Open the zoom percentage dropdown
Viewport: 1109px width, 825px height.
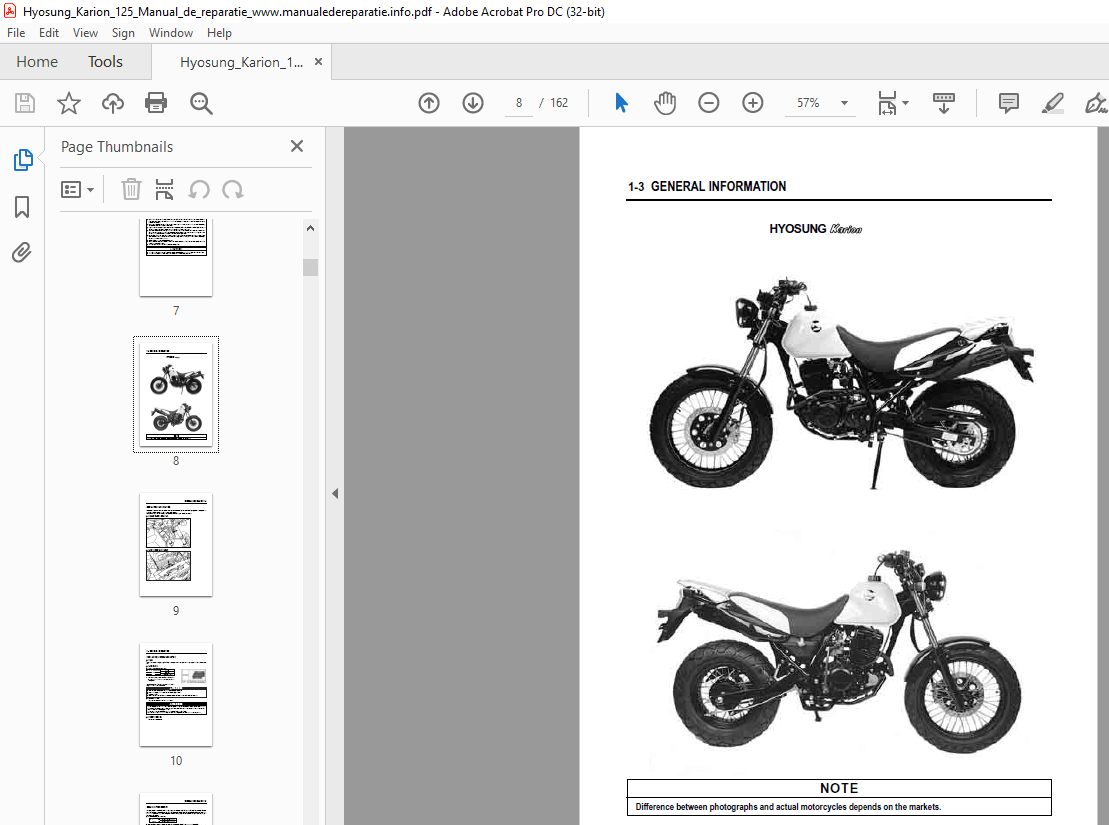843,103
